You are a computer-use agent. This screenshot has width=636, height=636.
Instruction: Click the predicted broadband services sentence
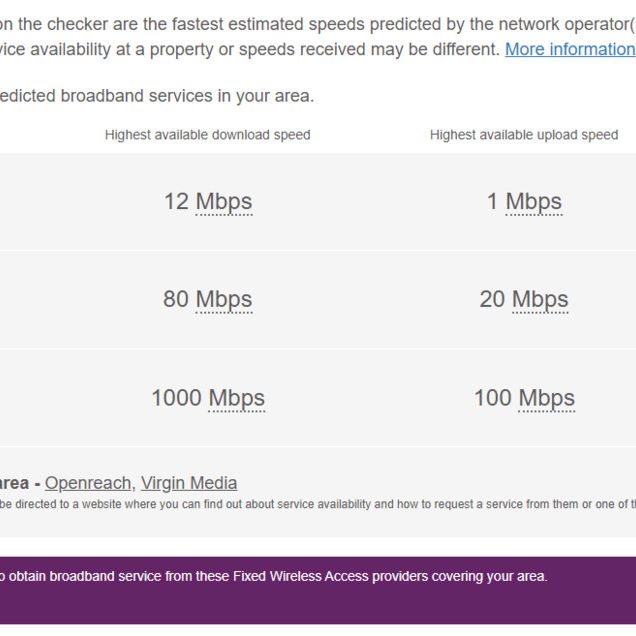tap(157, 96)
